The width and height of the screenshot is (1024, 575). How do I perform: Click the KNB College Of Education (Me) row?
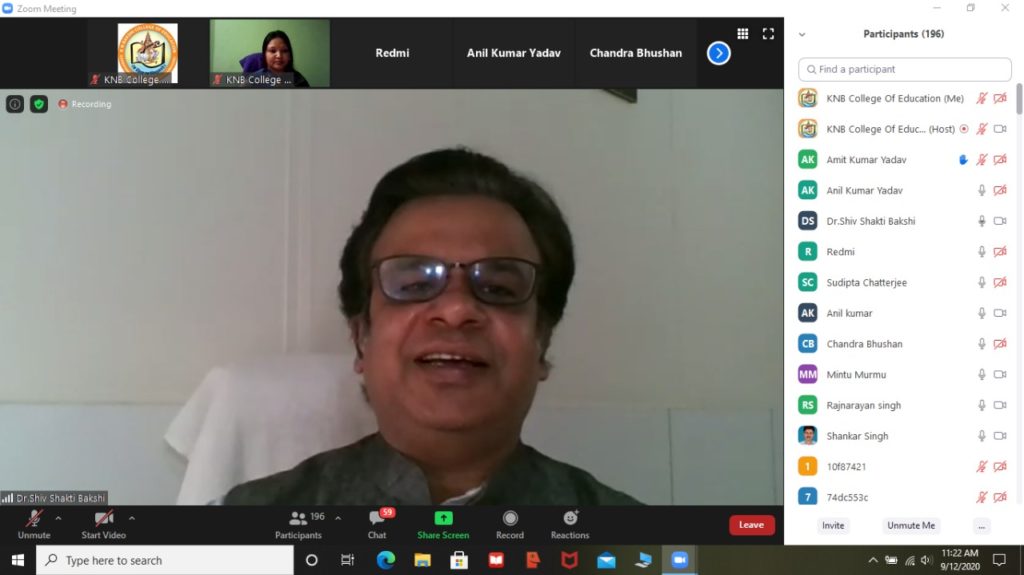point(903,98)
